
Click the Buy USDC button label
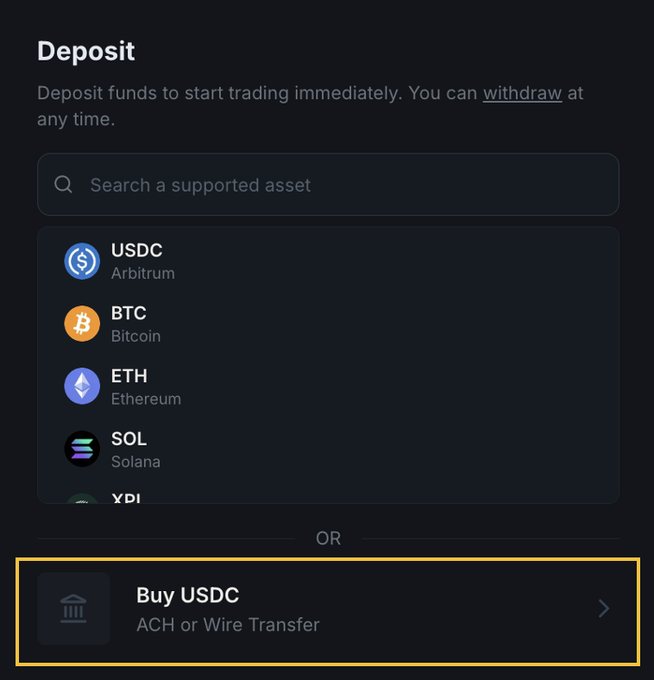point(188,596)
